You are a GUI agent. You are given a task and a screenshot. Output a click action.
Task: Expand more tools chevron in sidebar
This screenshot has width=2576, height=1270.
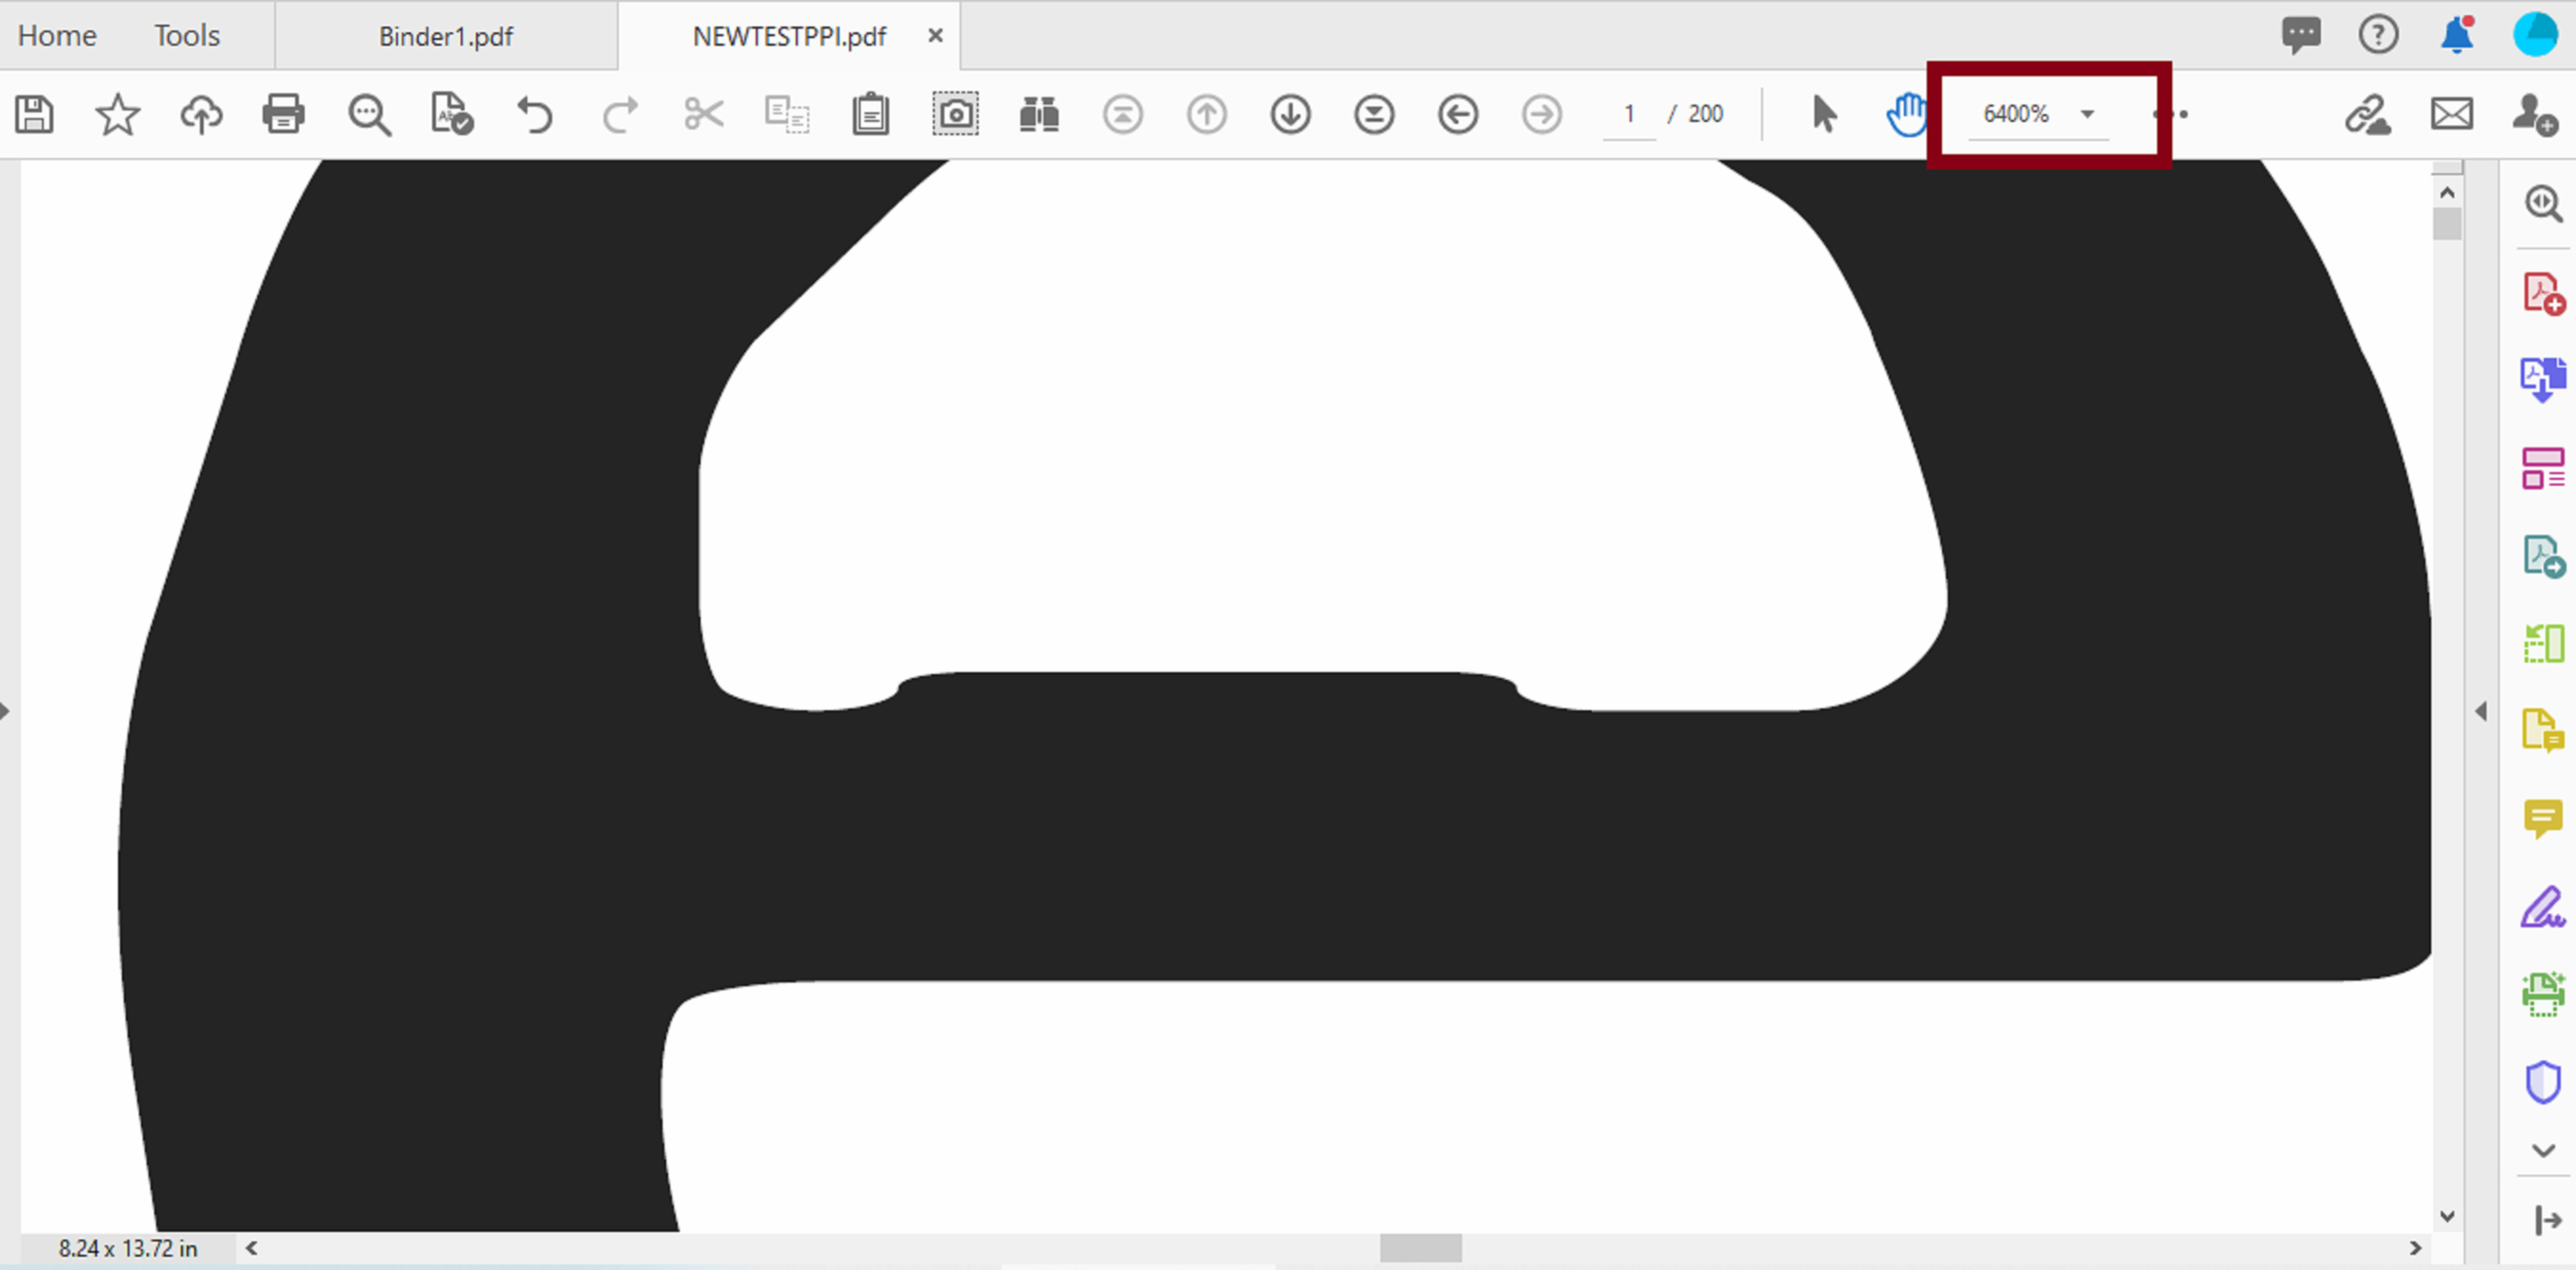(2543, 1150)
